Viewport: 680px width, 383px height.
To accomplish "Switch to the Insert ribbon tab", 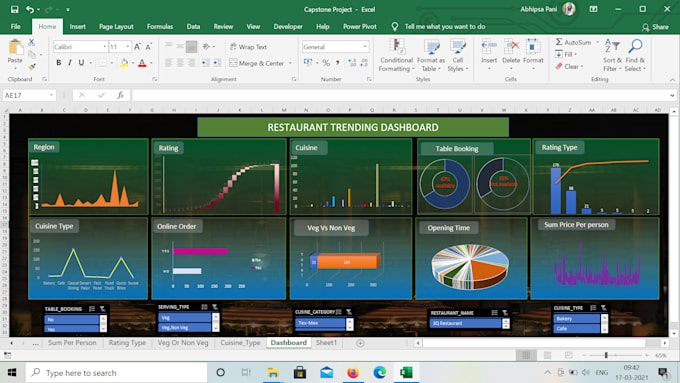I will (x=77, y=26).
